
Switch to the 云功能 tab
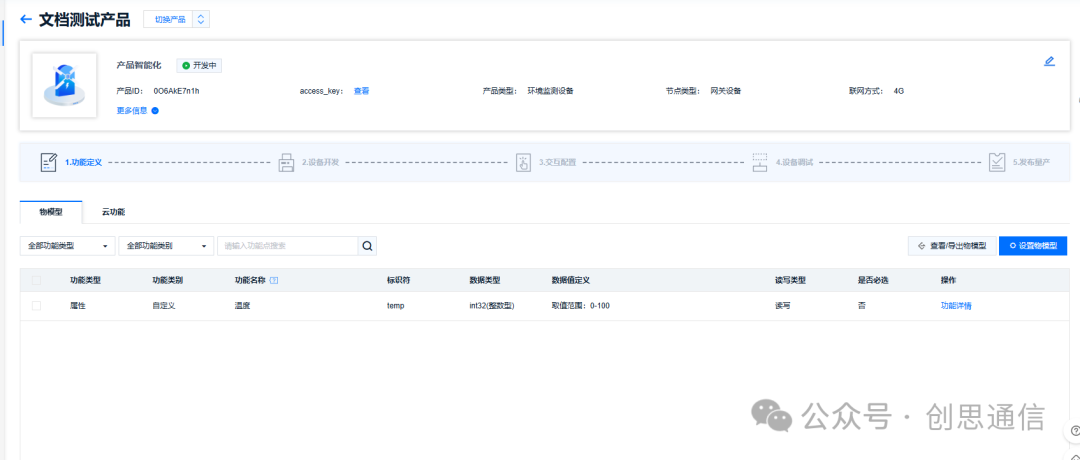click(114, 212)
